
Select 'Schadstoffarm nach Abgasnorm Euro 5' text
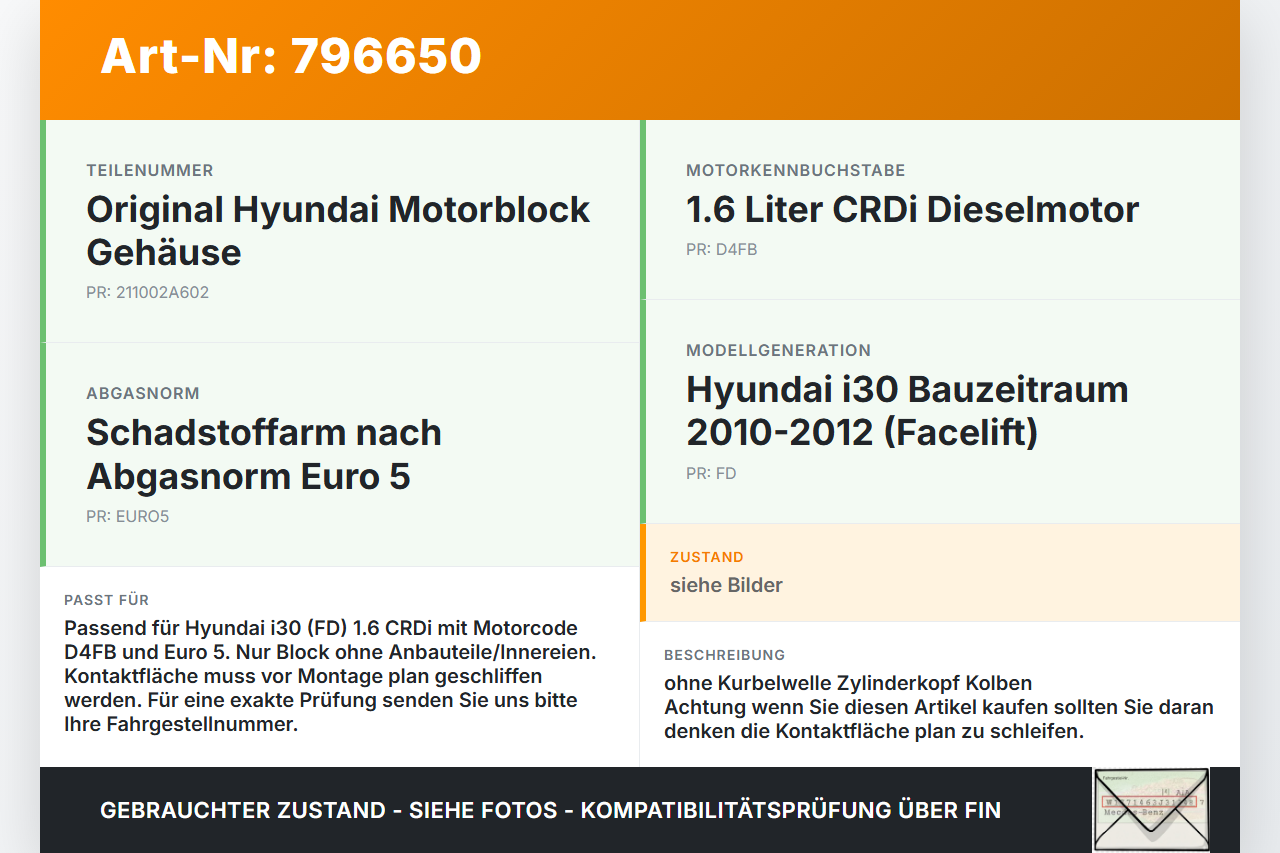[264, 454]
